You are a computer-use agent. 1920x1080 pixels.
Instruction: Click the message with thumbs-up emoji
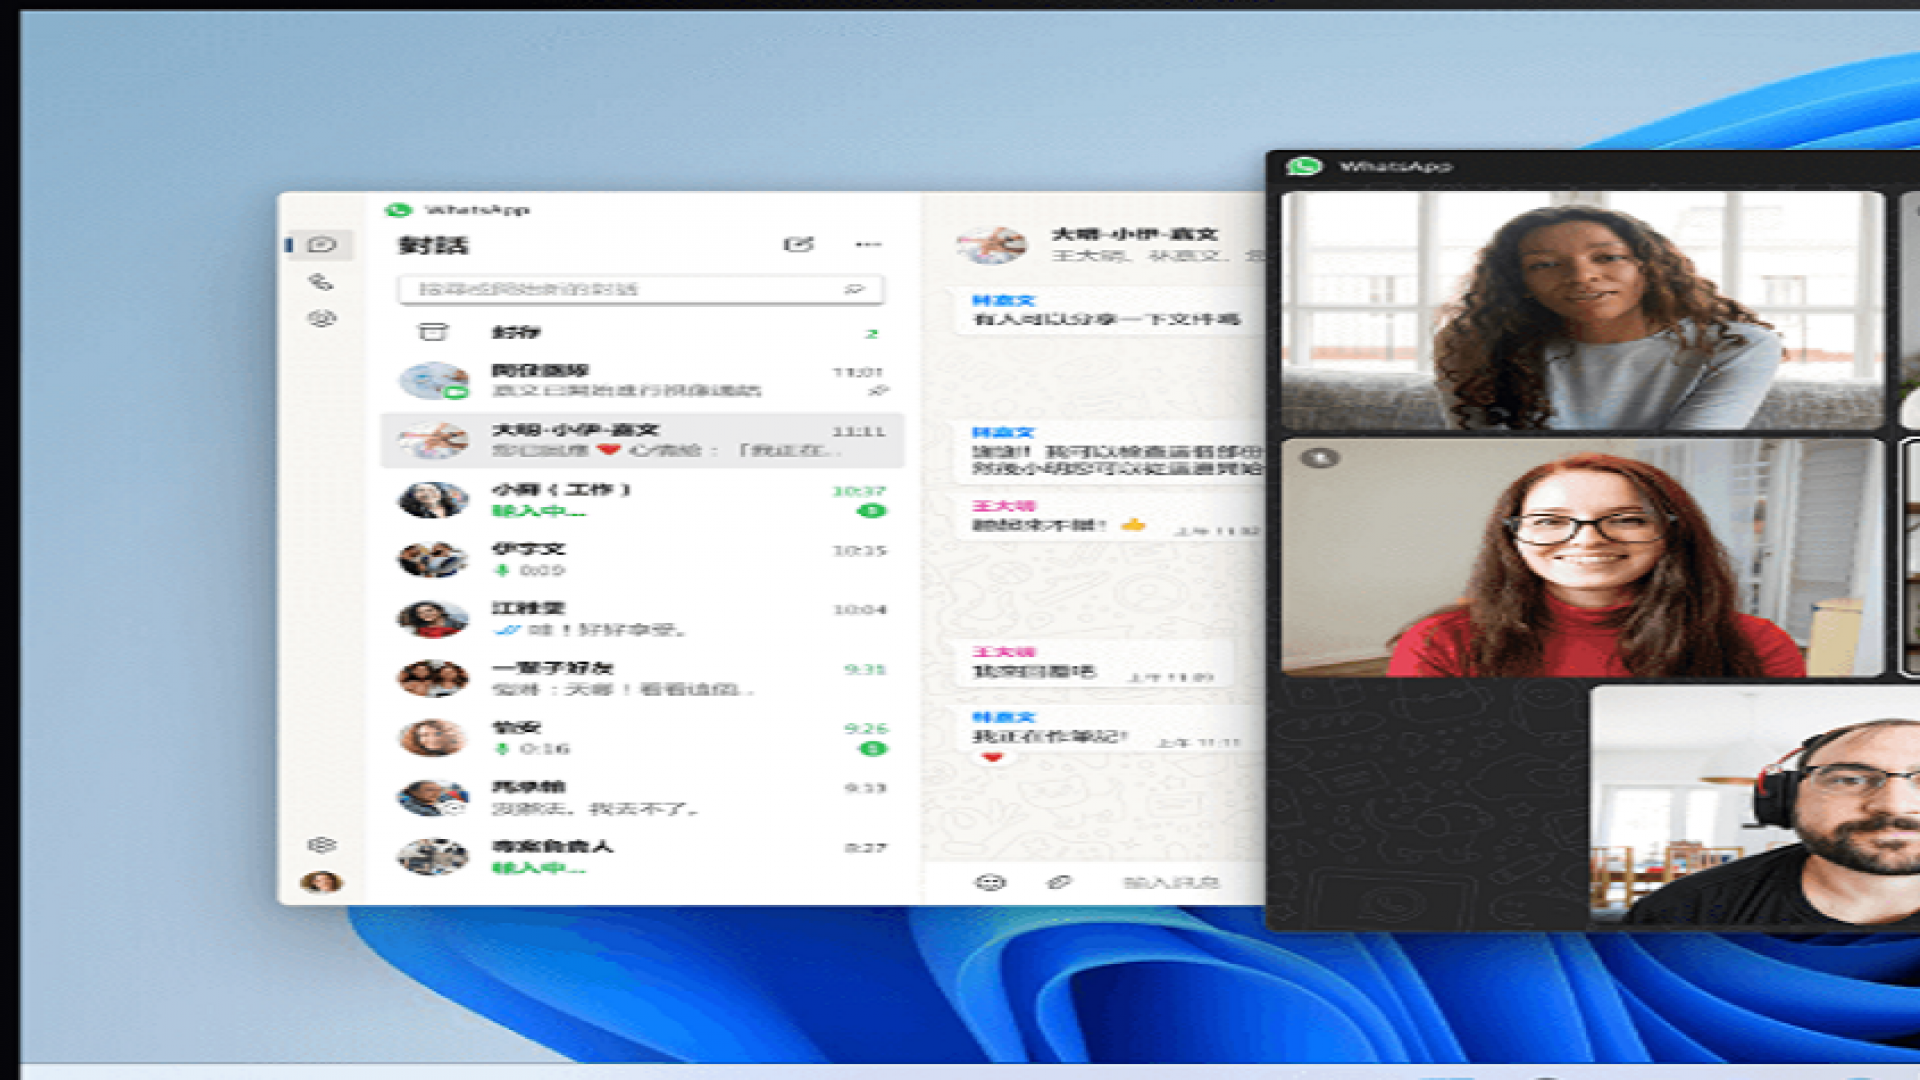(1108, 517)
